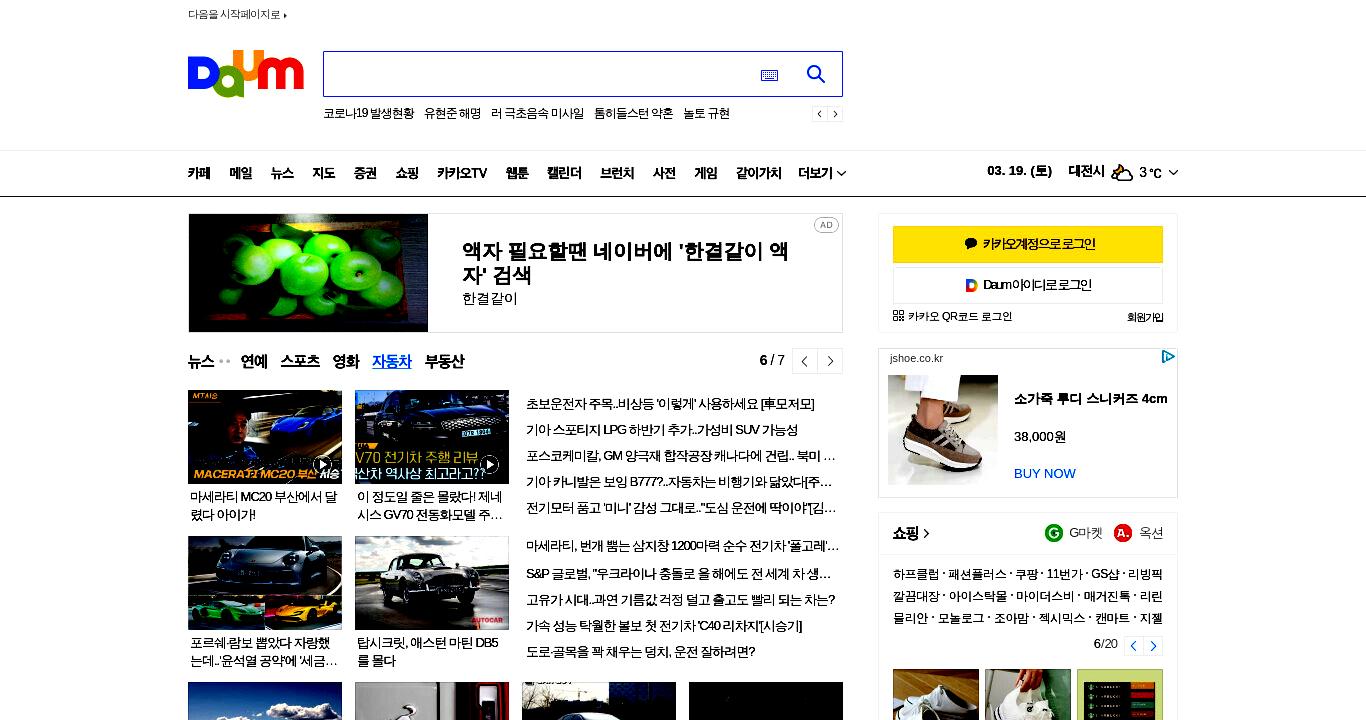Open 사전 menu item
The height and width of the screenshot is (720, 1366).
coord(664,173)
